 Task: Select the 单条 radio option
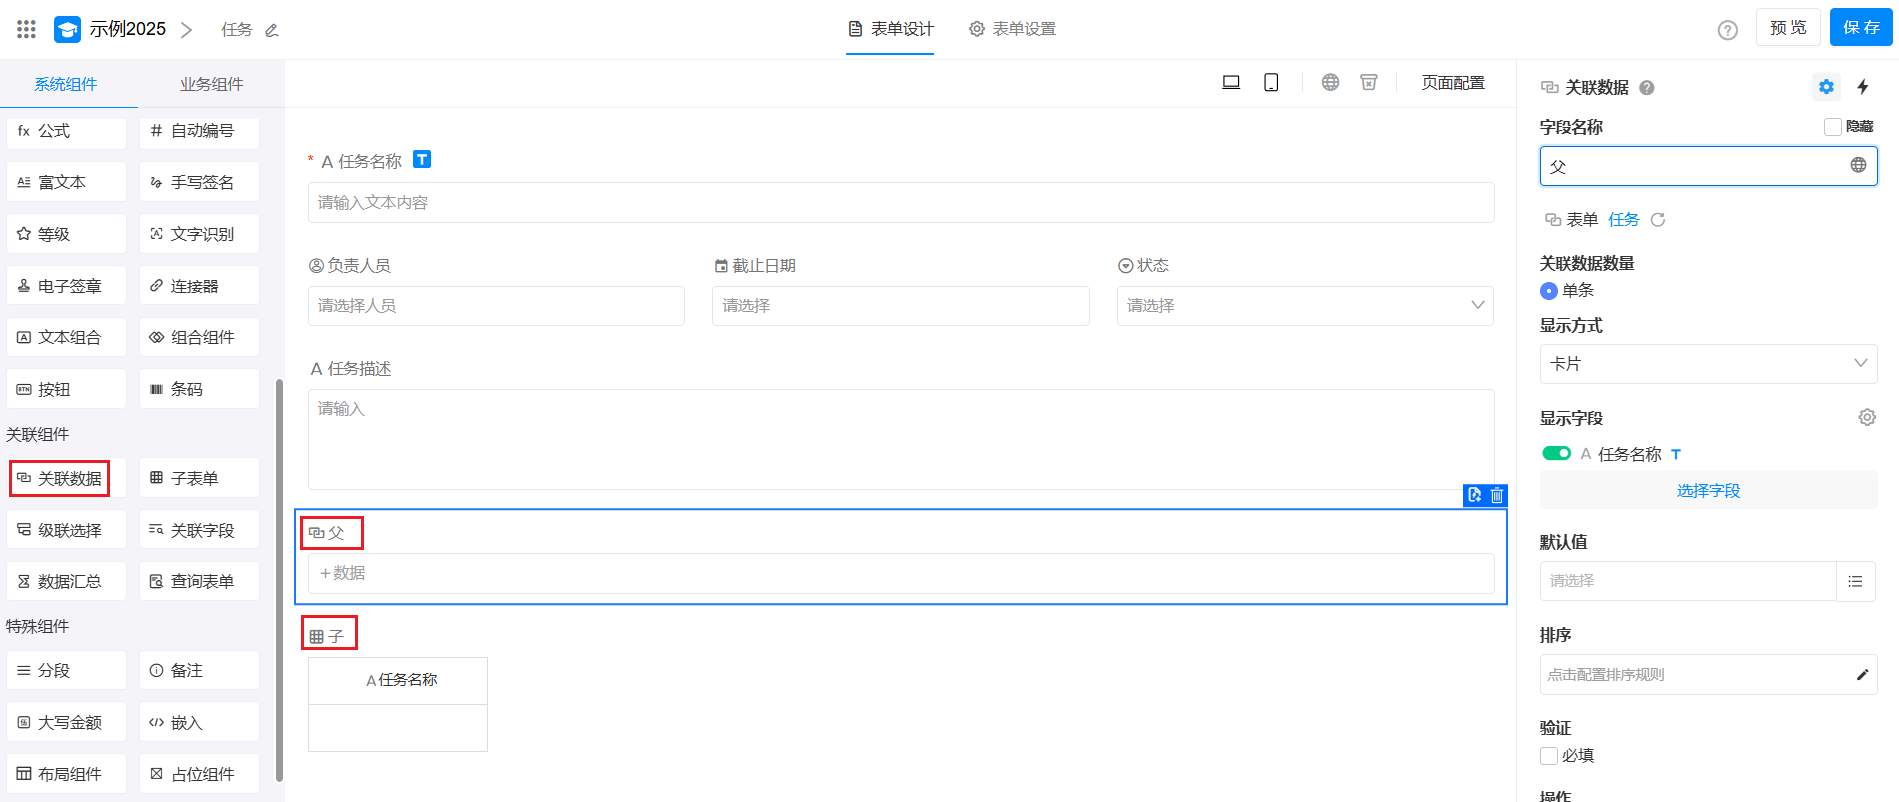pos(1549,291)
